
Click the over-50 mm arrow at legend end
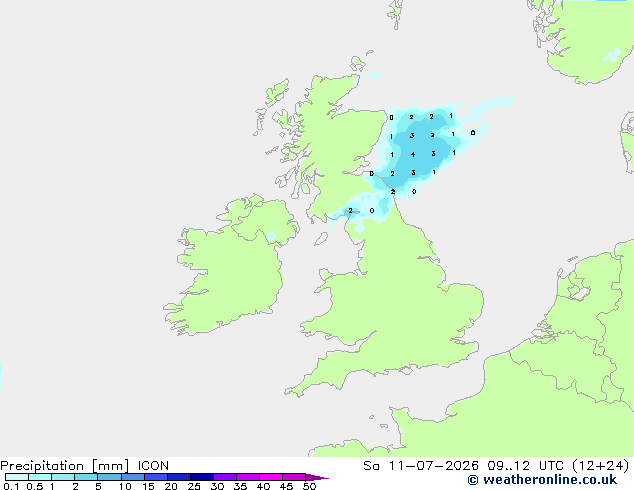coord(317,477)
